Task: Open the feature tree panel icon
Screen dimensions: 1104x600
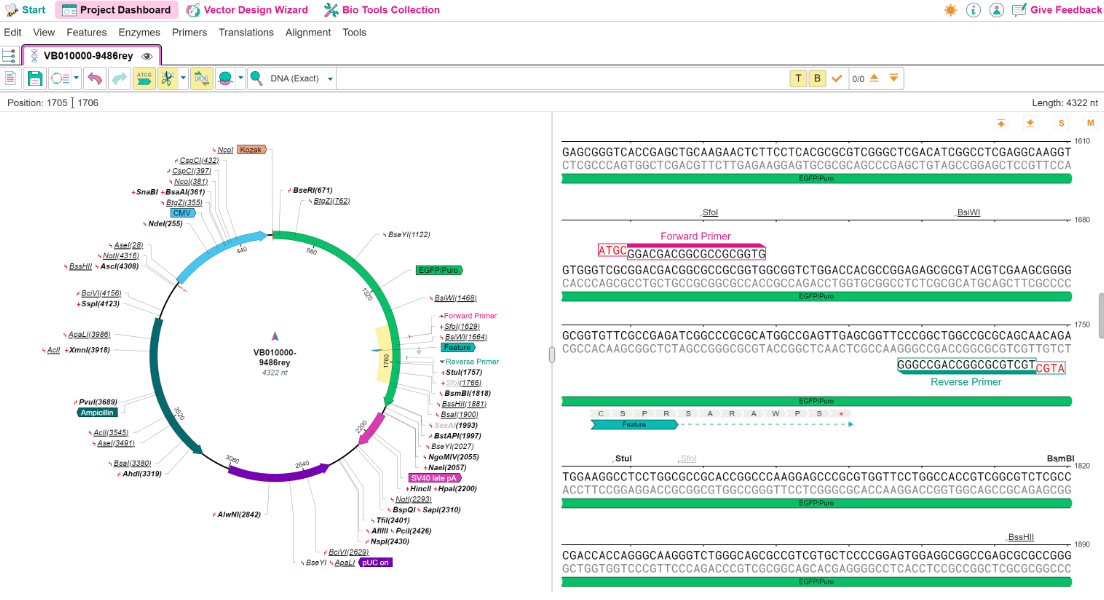Action: [9, 56]
